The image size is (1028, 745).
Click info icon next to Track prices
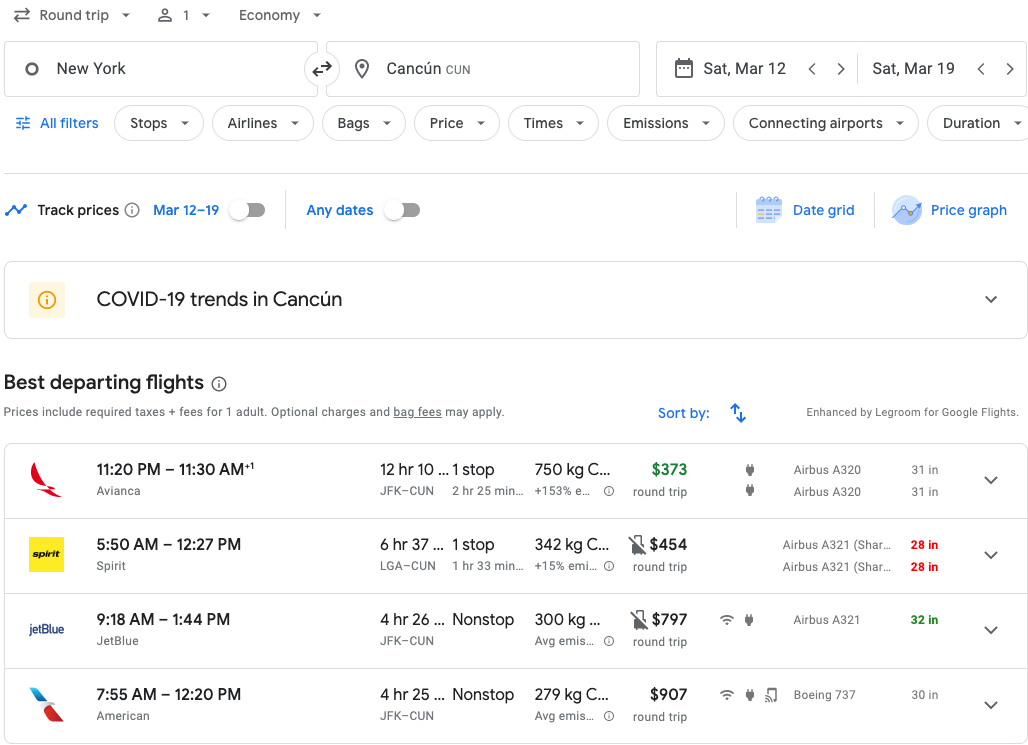click(132, 210)
